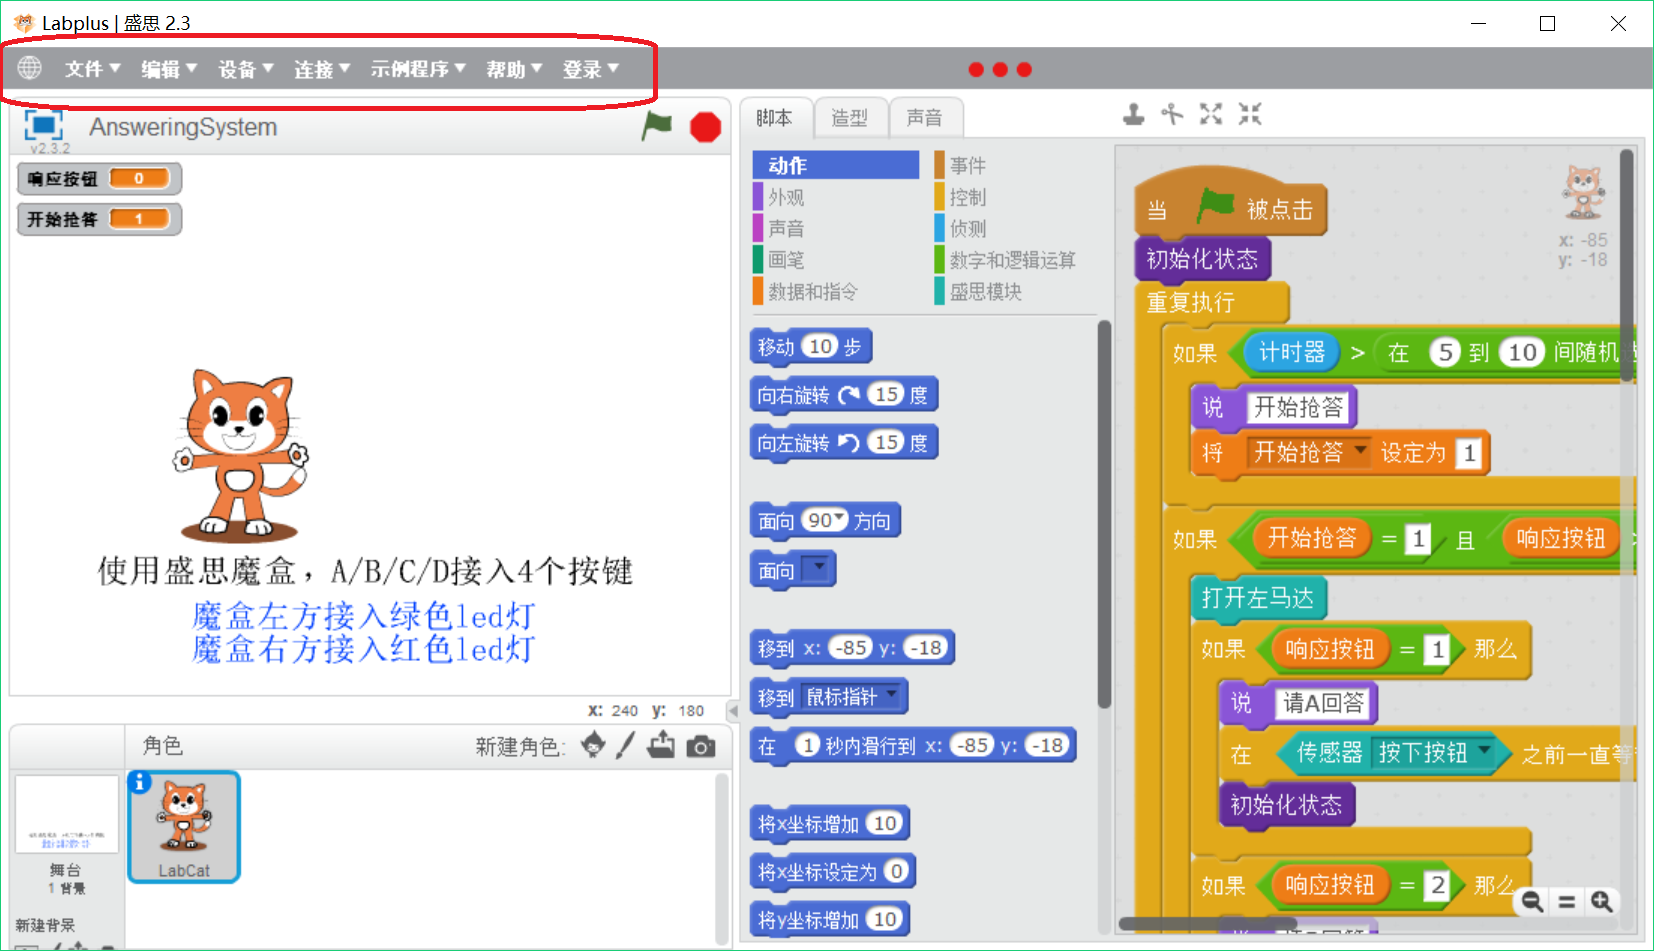Click the blocks palette vertical scrollbar

[x=1103, y=514]
